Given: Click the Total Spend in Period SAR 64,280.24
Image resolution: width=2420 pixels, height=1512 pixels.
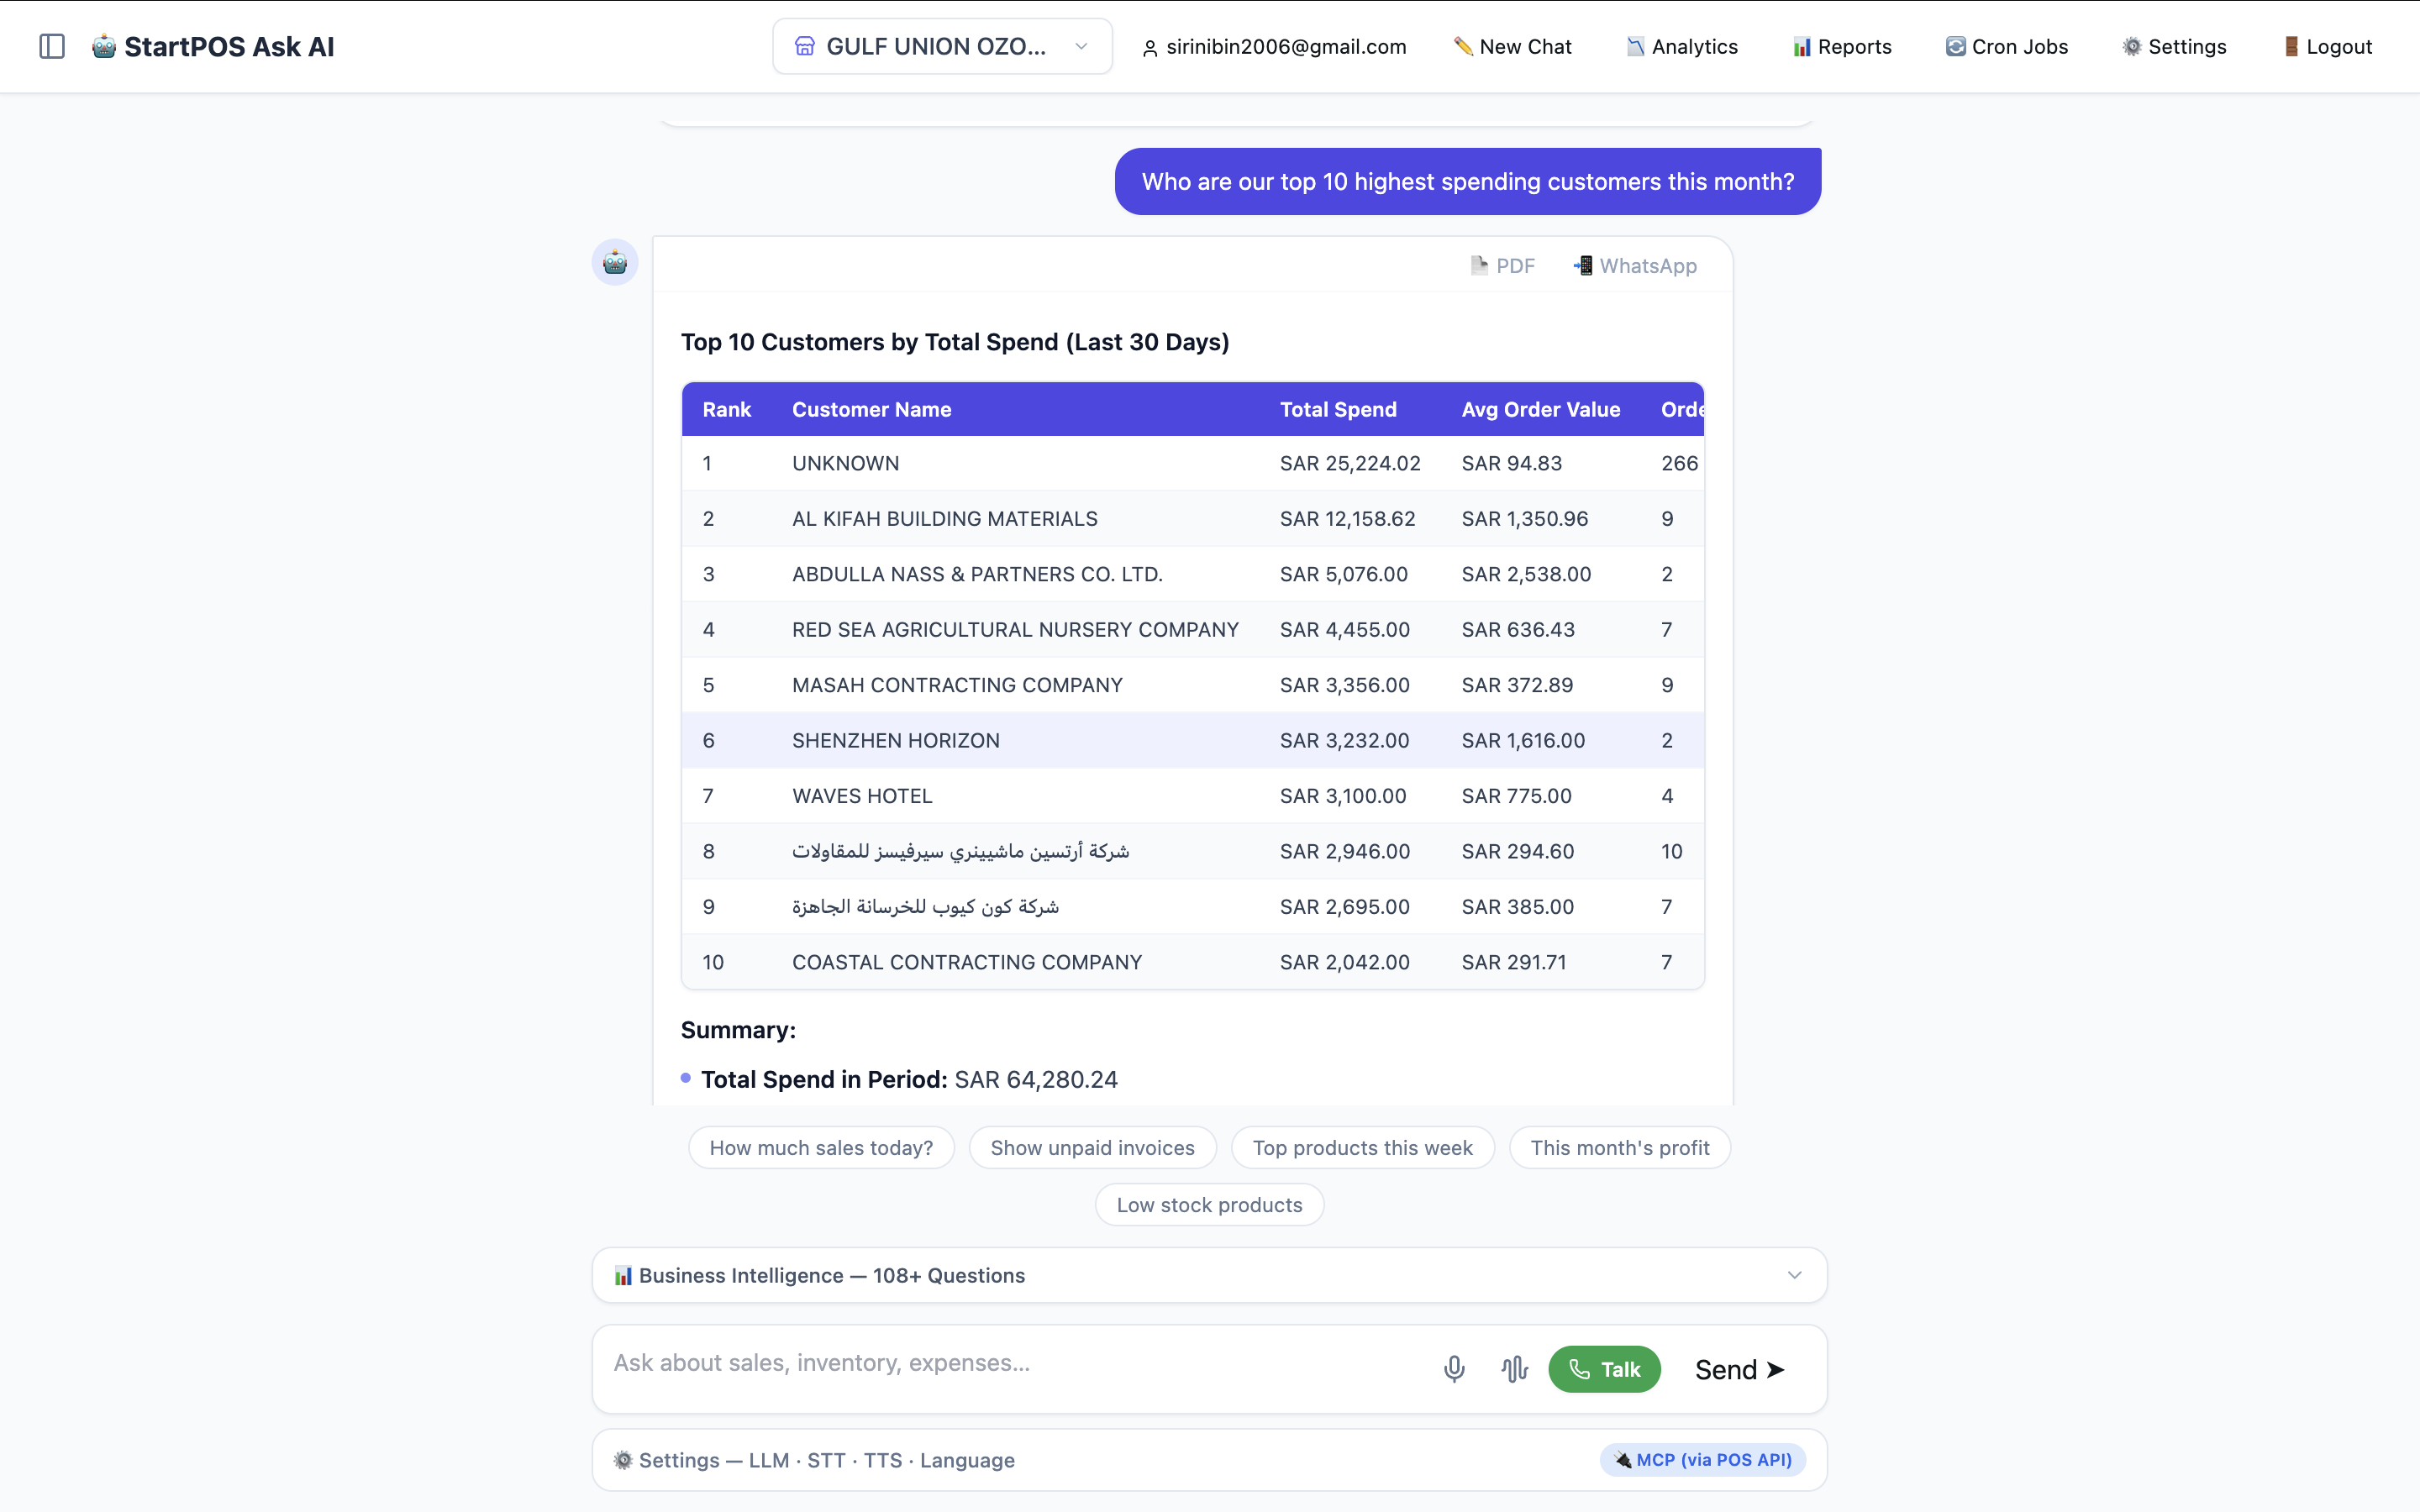Looking at the screenshot, I should coord(908,1079).
